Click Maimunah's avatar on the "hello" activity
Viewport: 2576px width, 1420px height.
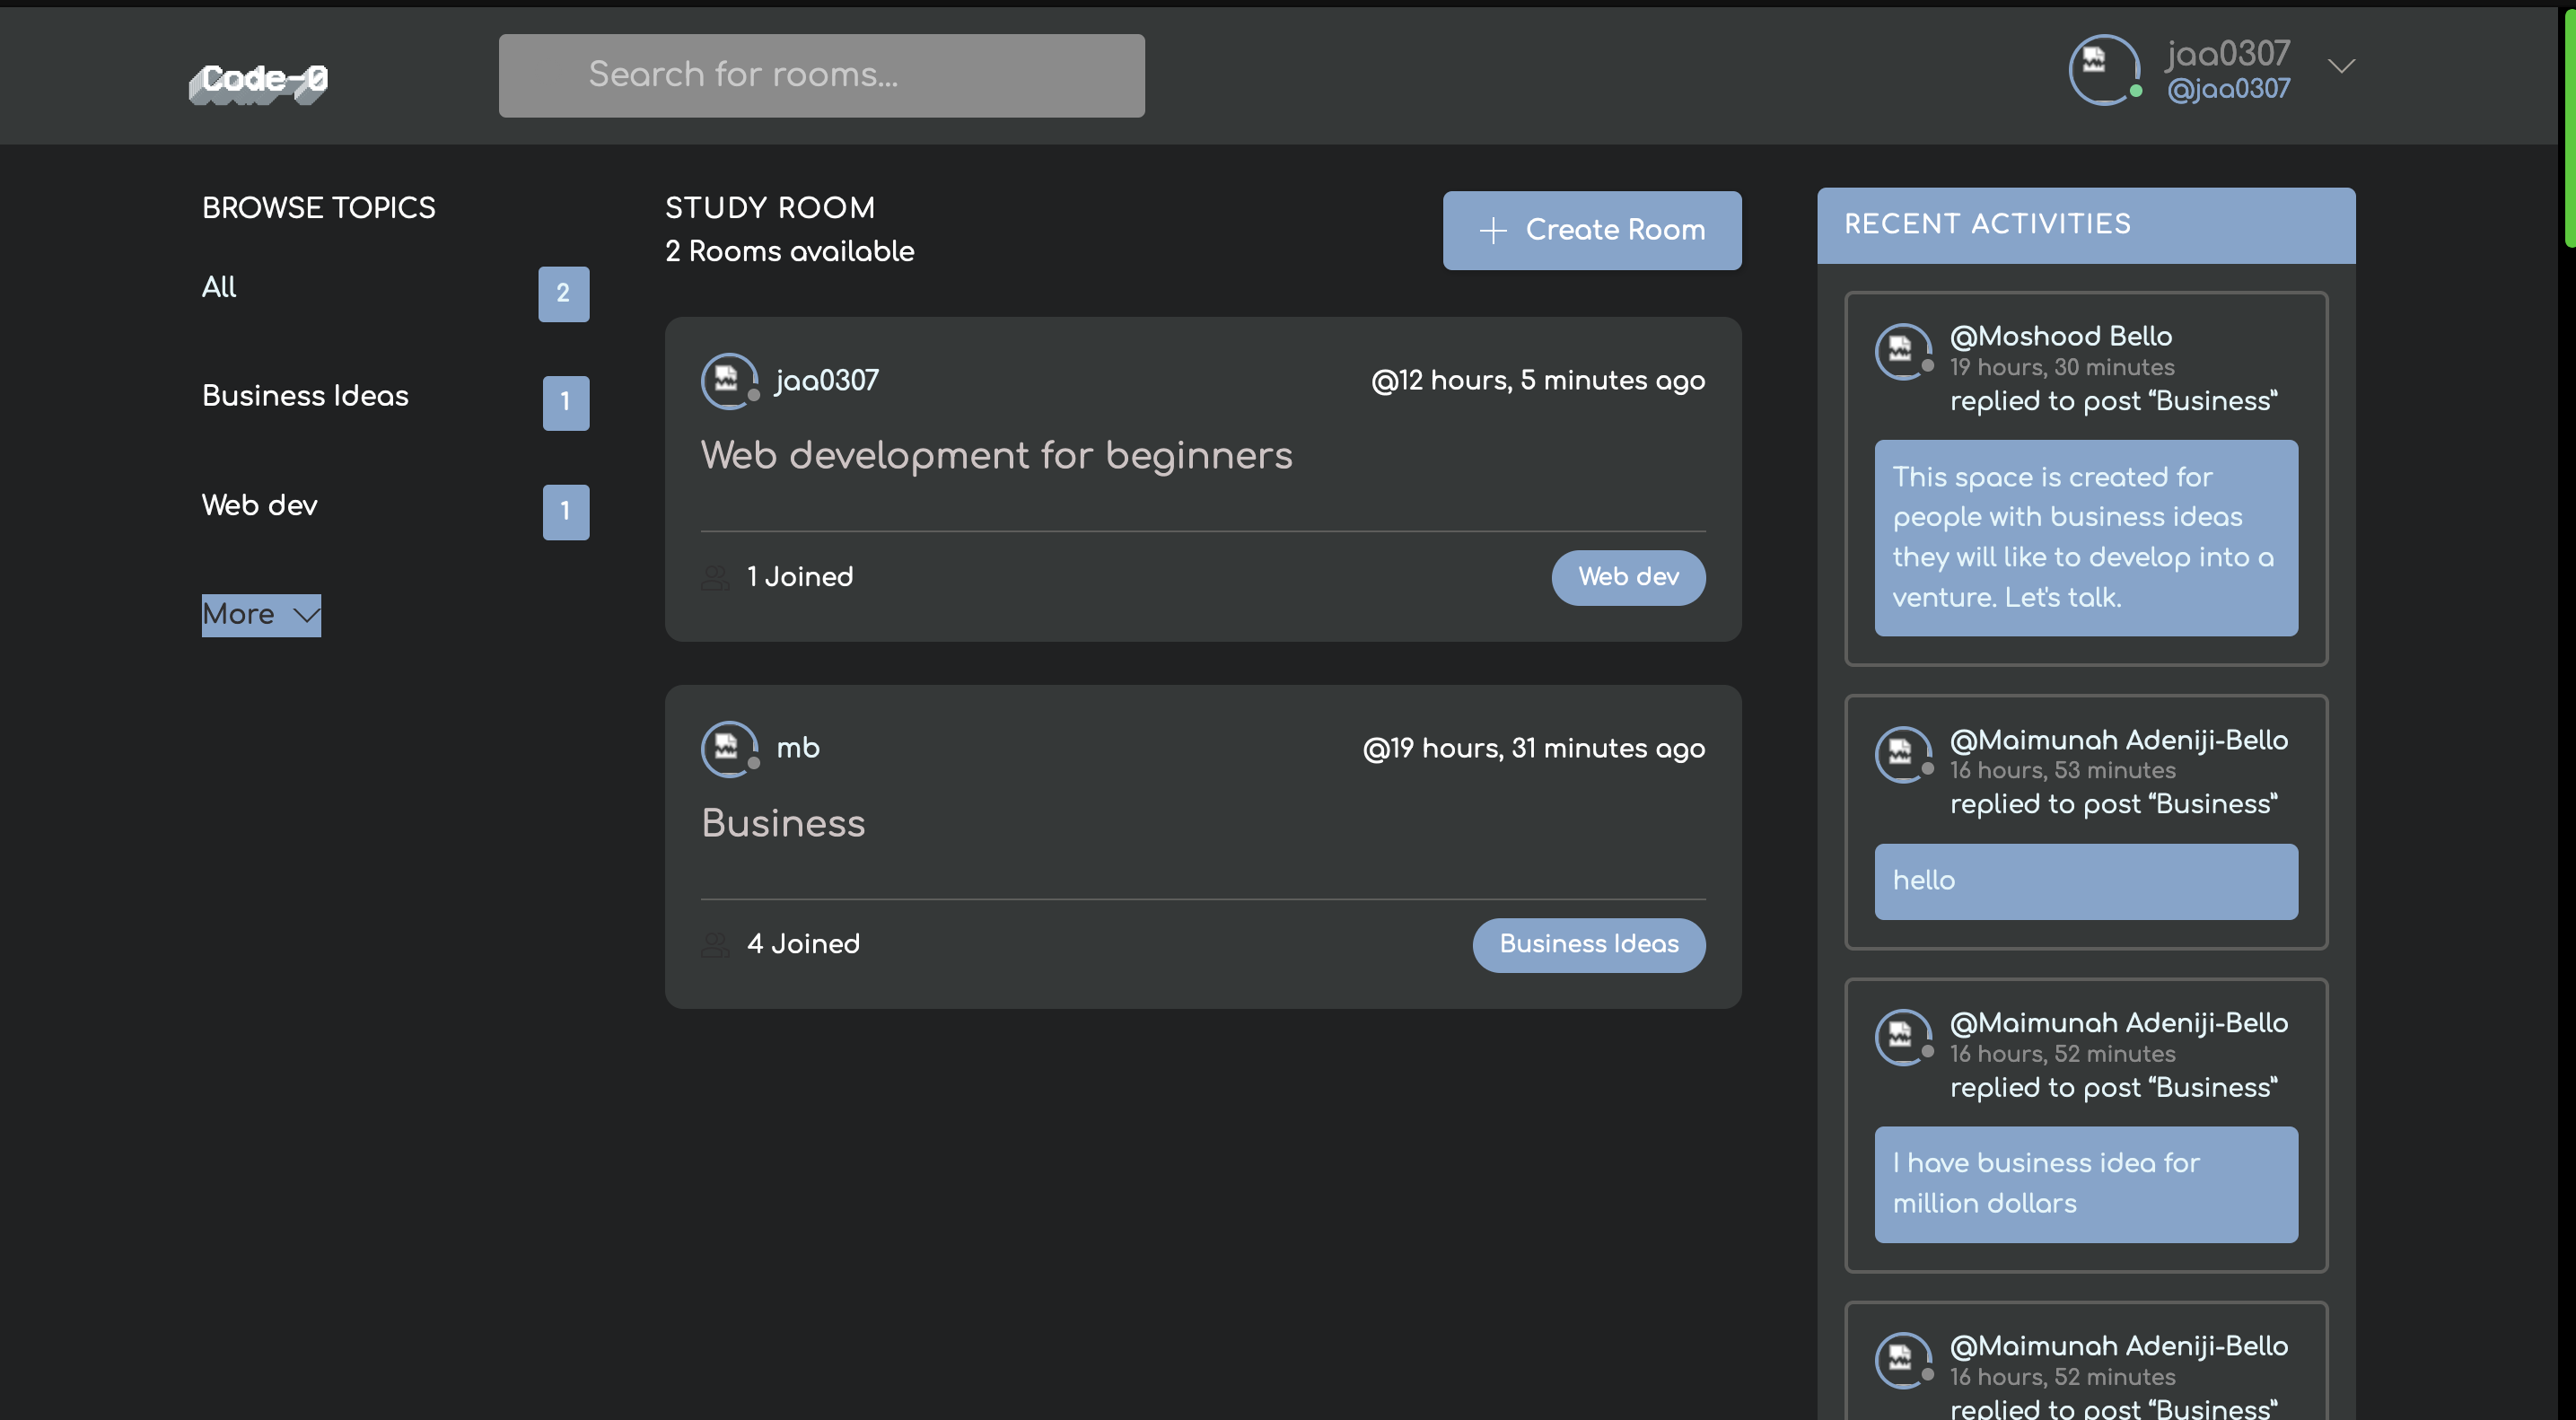pos(1901,754)
